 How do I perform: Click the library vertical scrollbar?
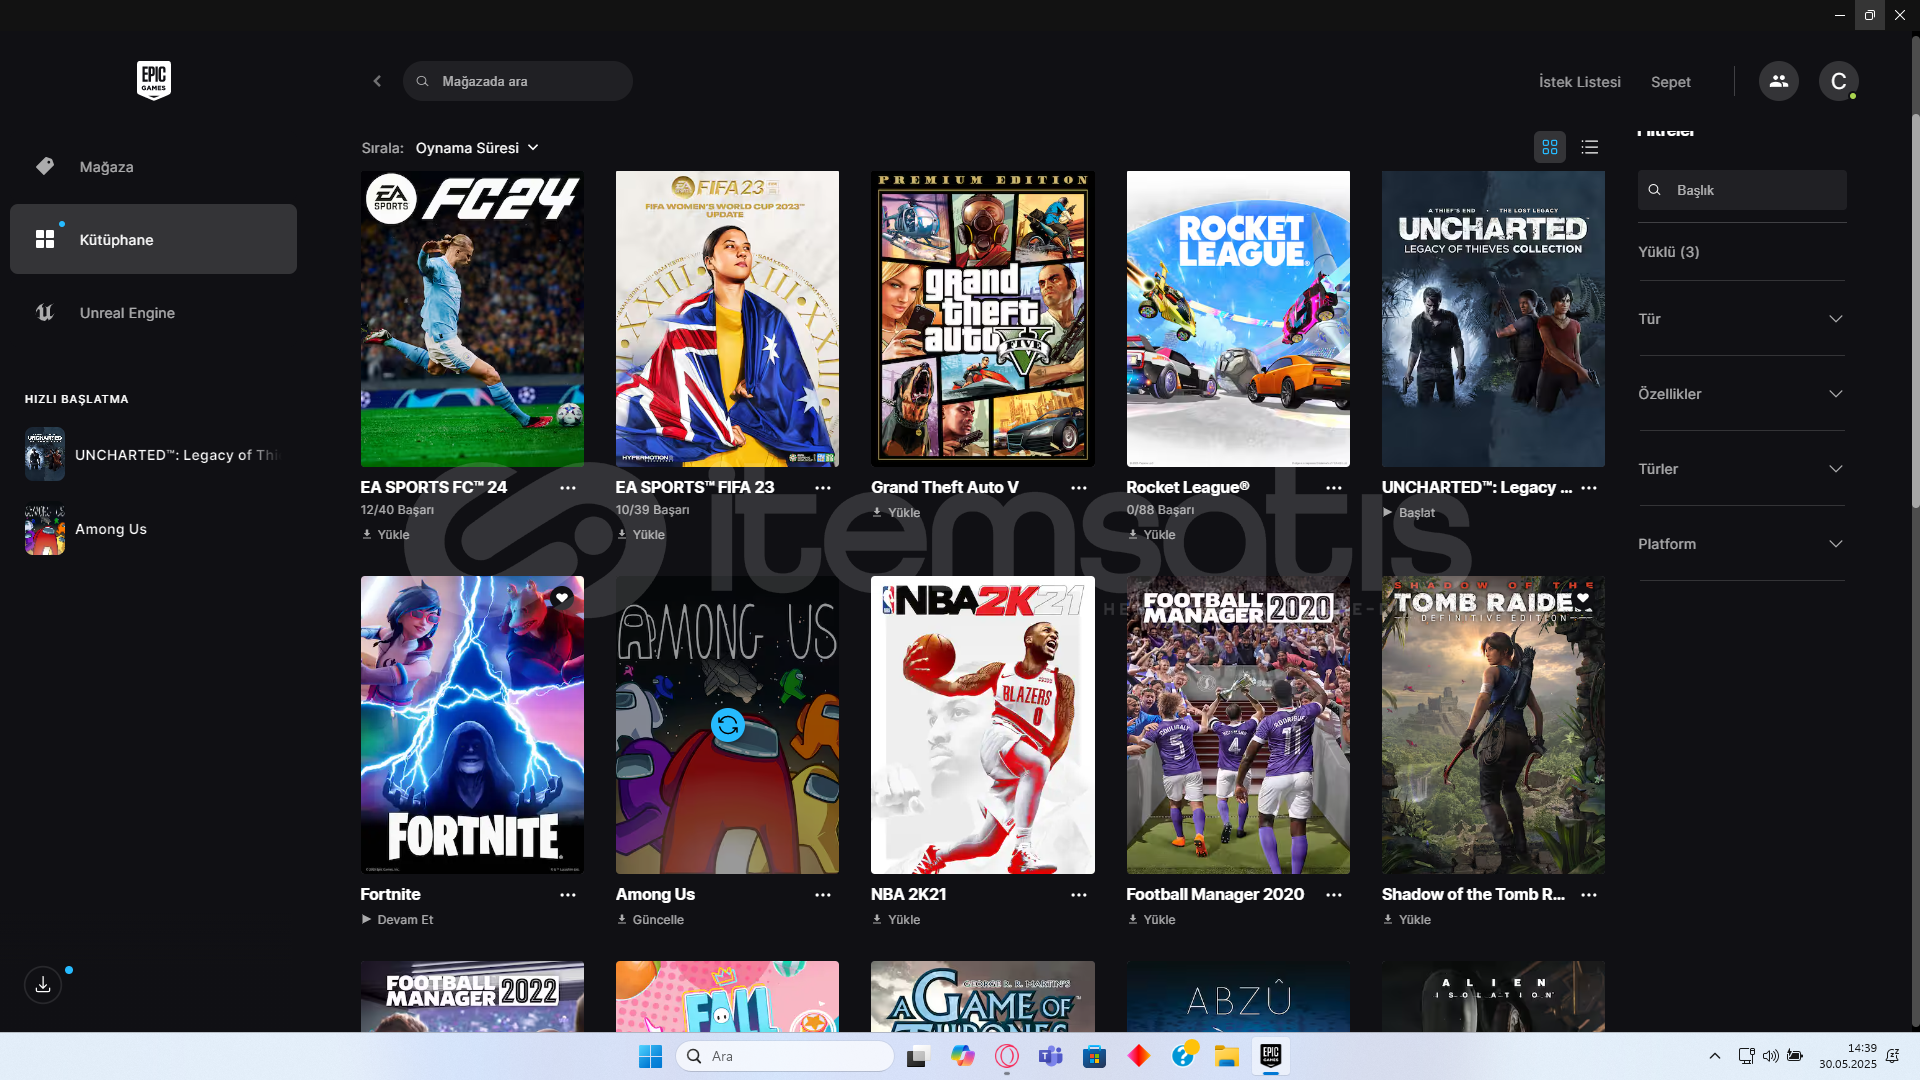(x=1915, y=310)
